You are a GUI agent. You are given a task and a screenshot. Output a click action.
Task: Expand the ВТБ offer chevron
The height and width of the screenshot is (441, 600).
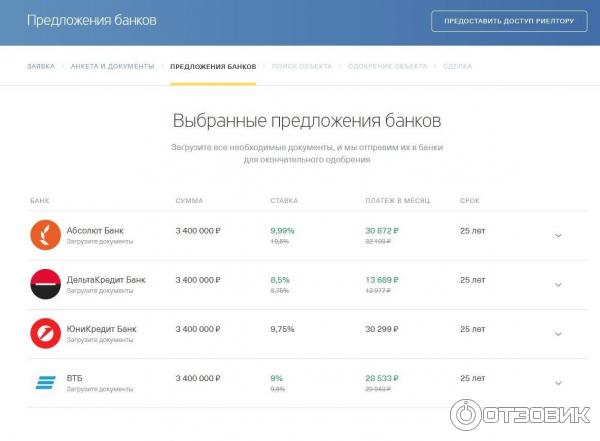pyautogui.click(x=558, y=383)
